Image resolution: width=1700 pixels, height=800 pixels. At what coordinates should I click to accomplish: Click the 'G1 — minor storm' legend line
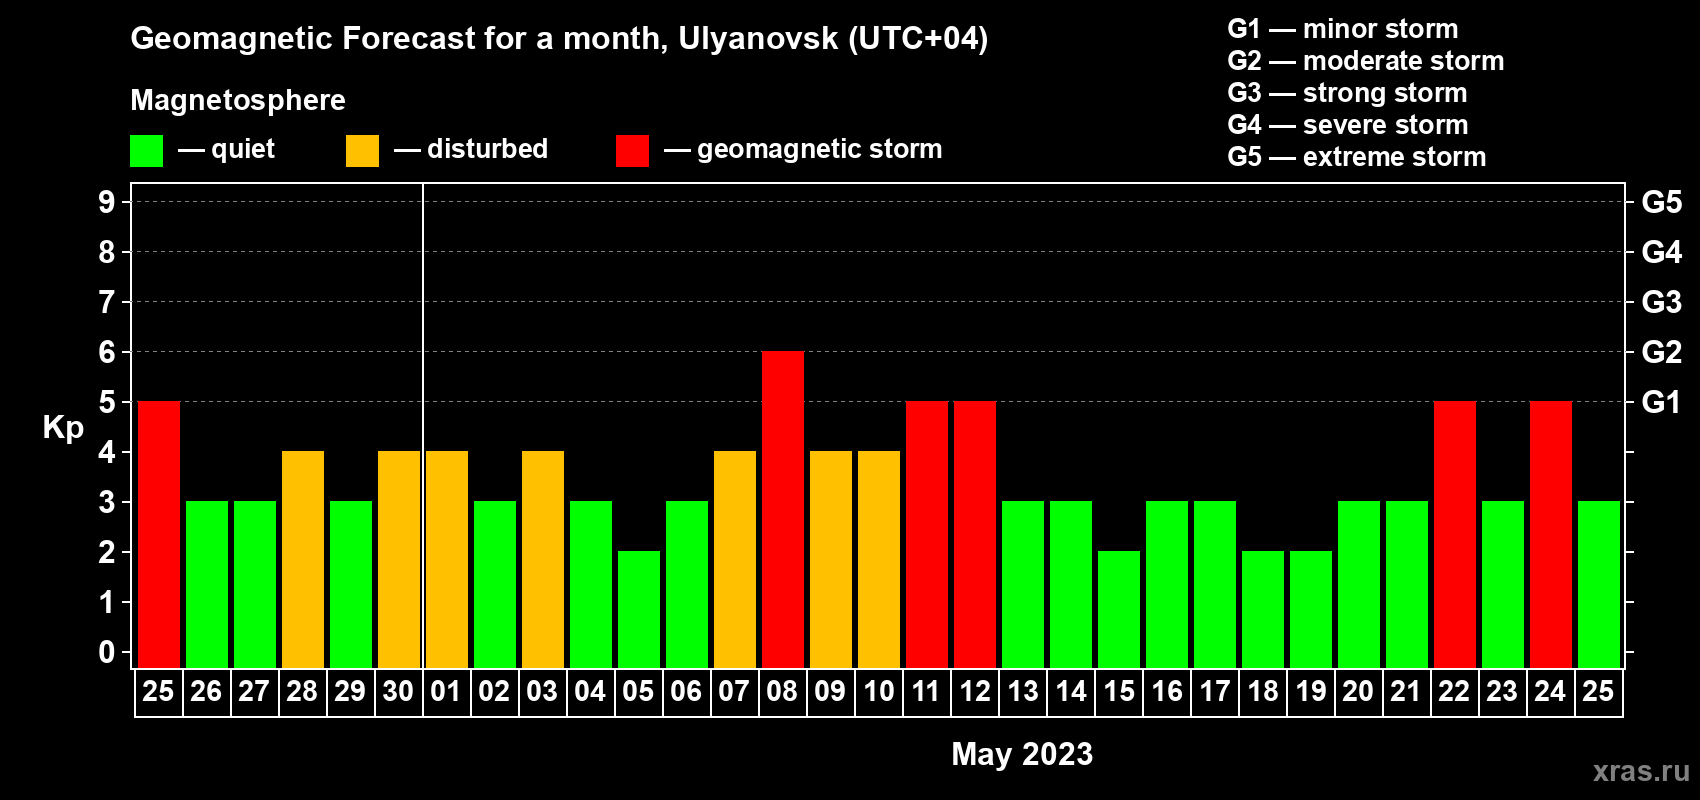click(1343, 29)
